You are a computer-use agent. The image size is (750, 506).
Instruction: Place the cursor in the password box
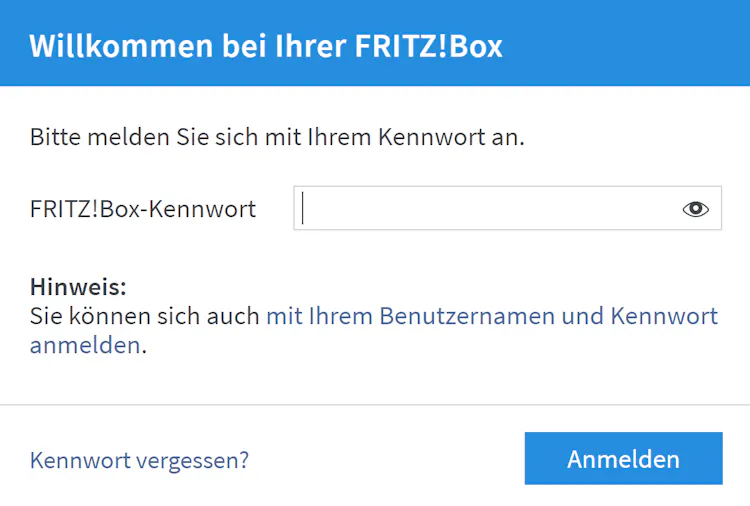click(490, 209)
